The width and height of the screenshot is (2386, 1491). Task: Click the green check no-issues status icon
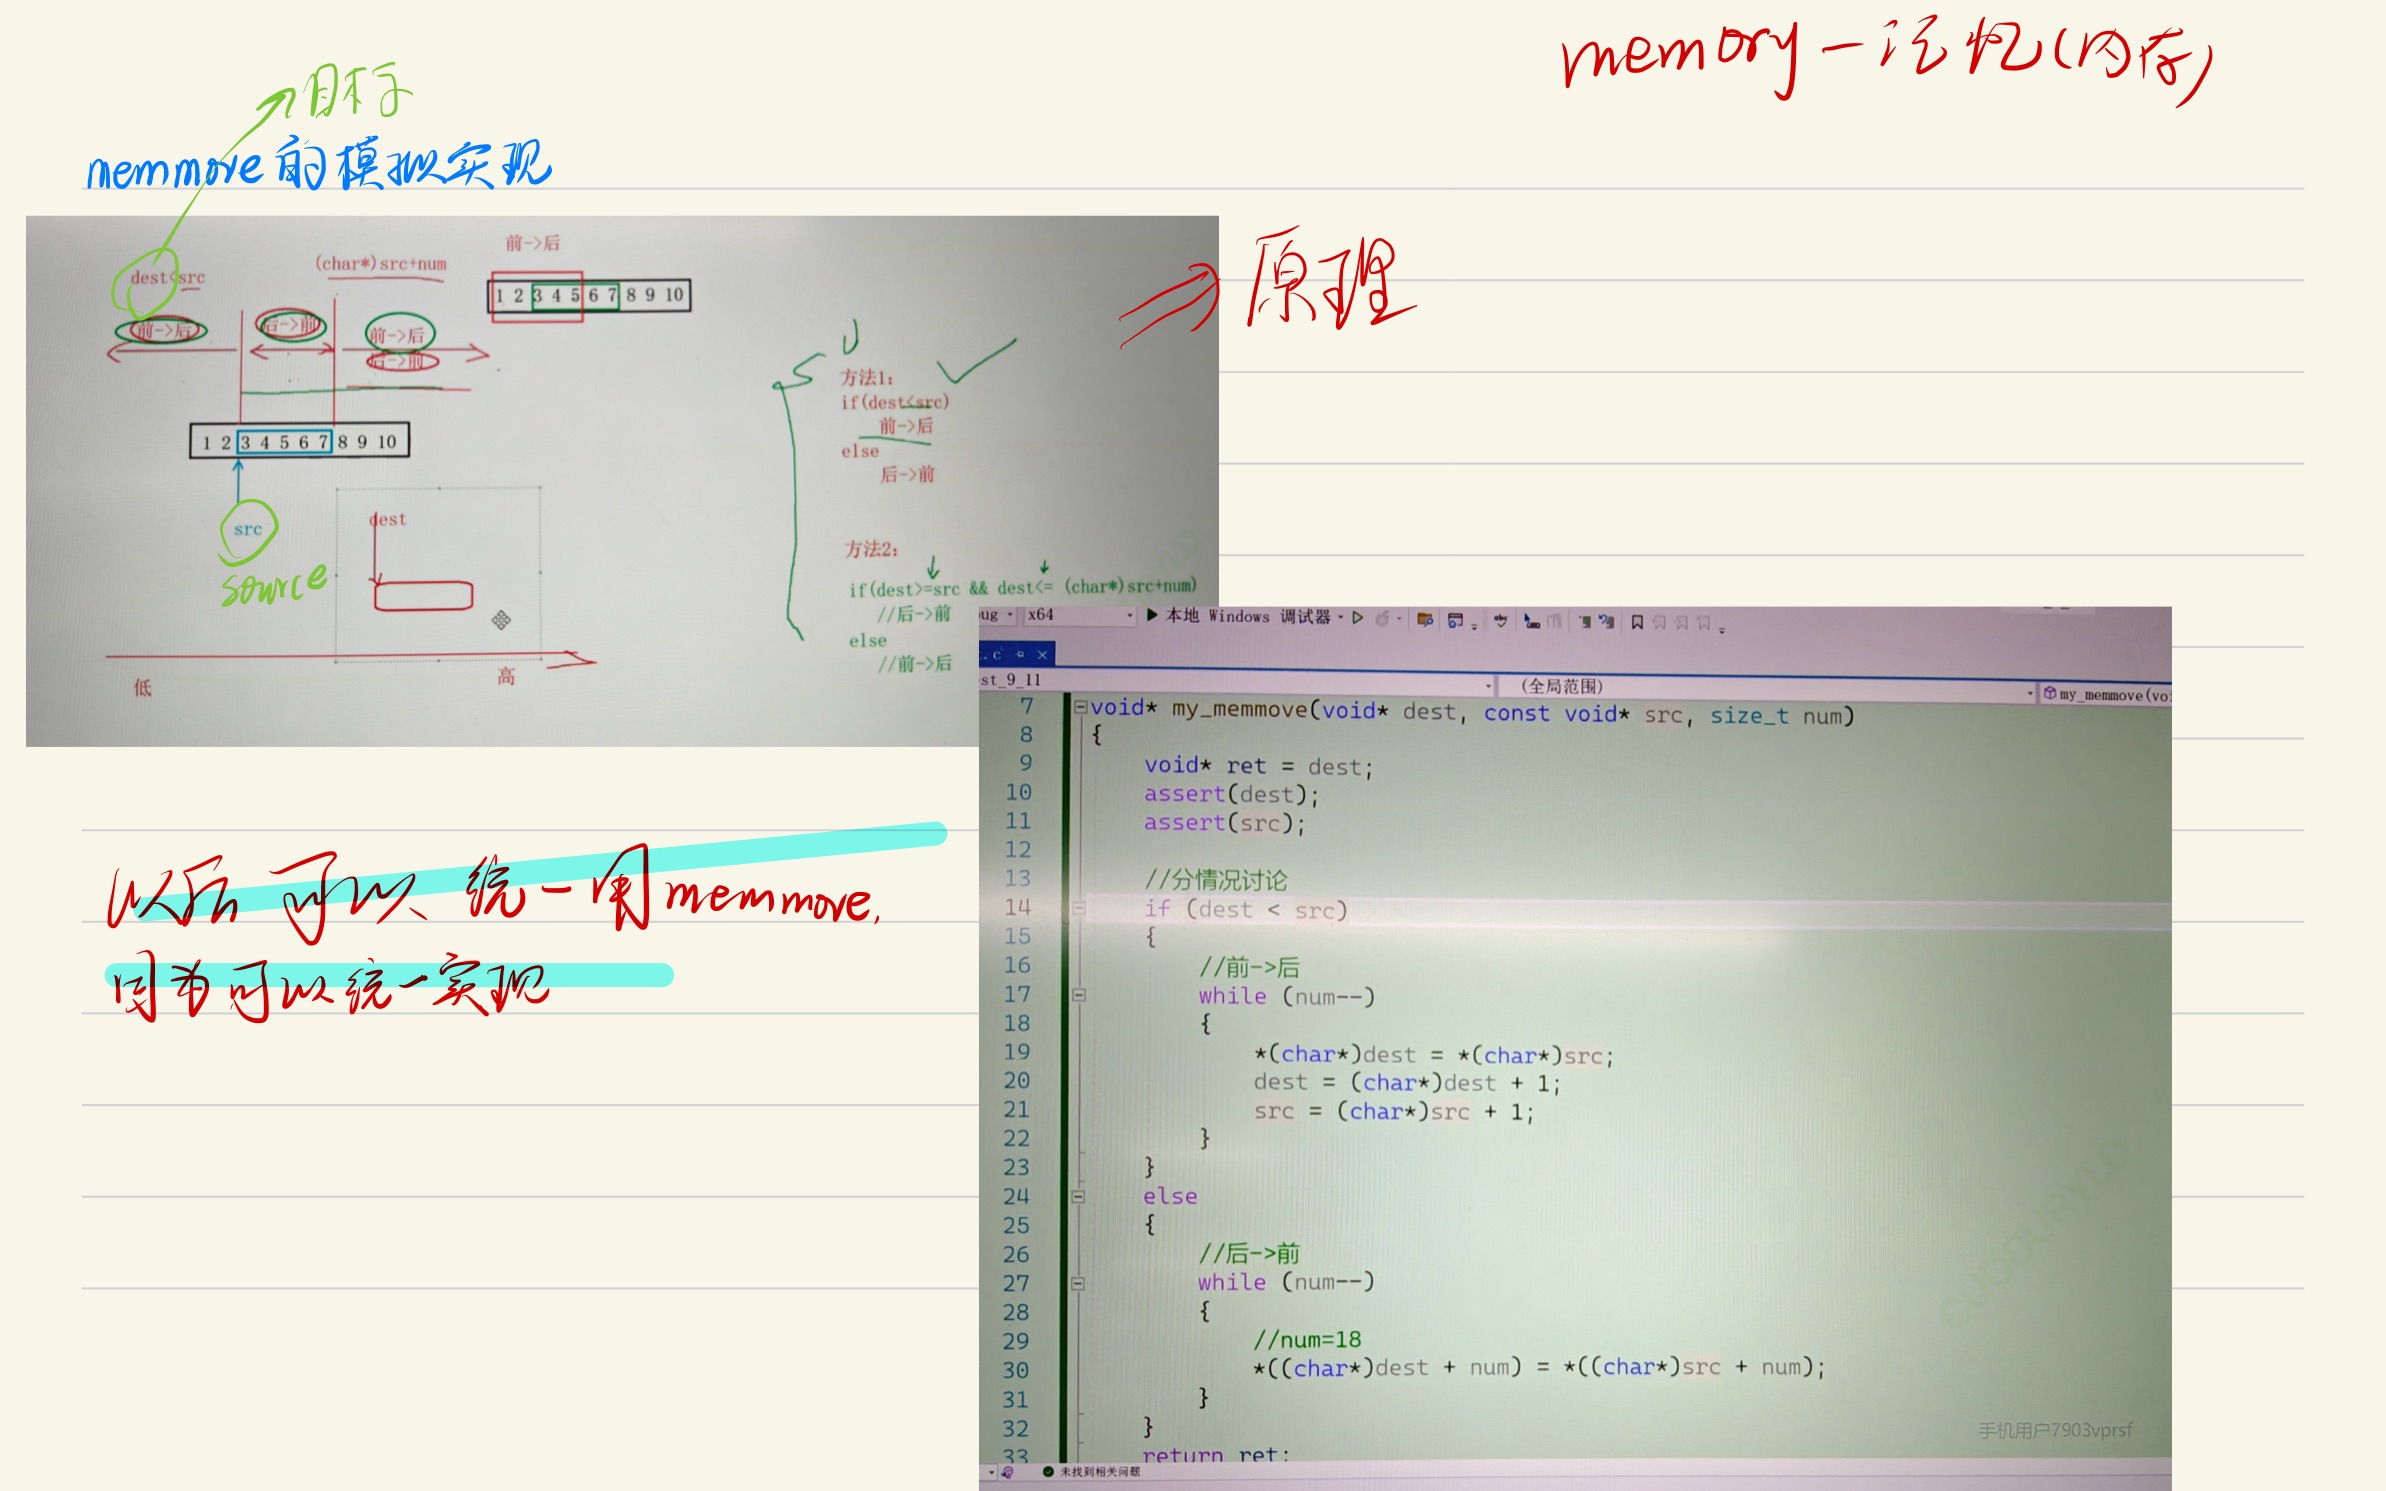(x=1047, y=1472)
